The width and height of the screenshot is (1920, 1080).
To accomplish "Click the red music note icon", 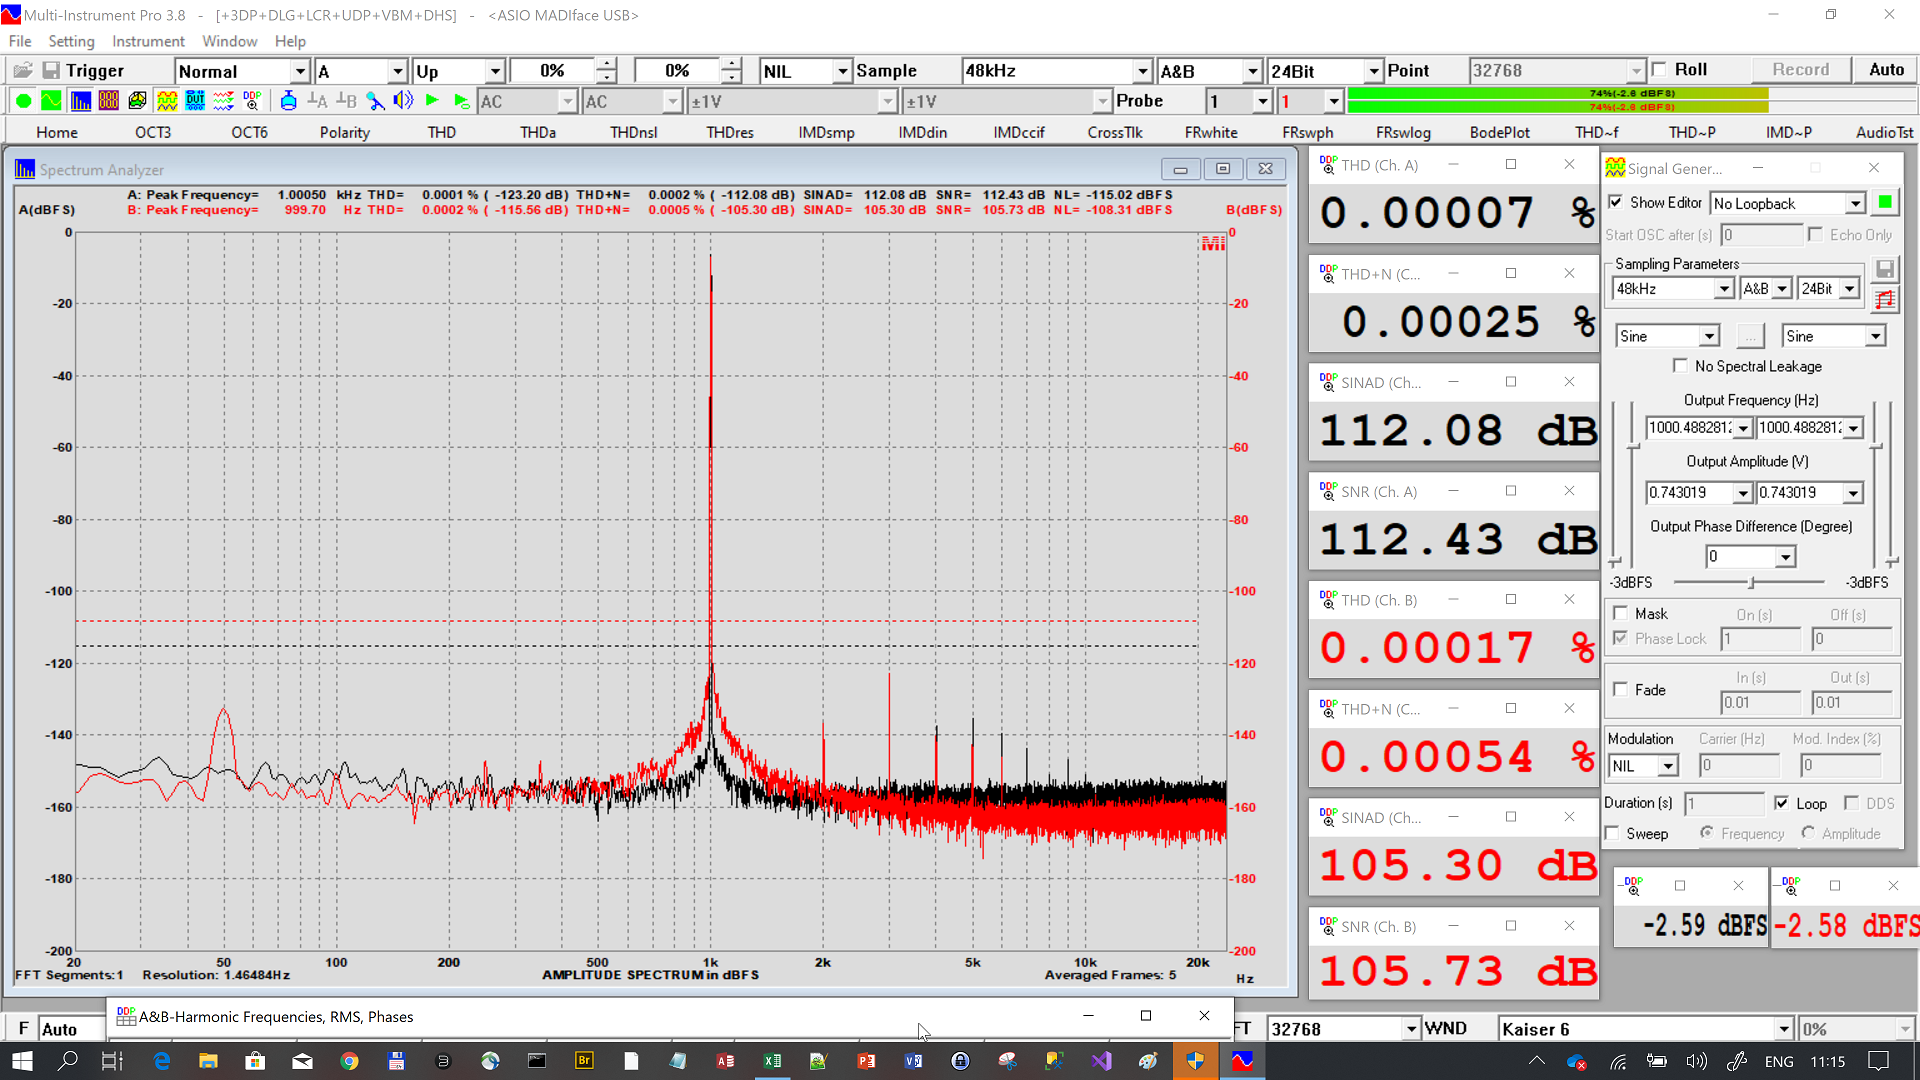I will pyautogui.click(x=1885, y=299).
